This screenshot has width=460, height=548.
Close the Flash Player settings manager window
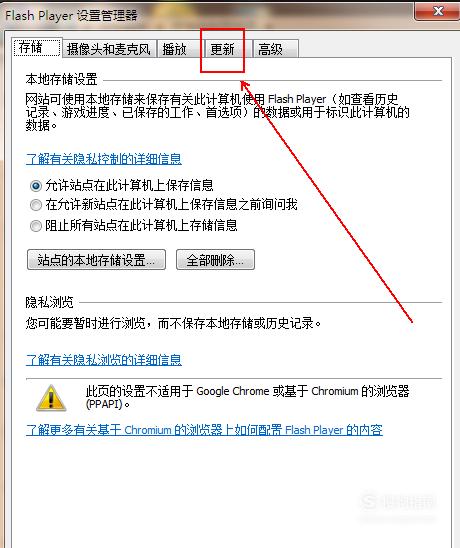coord(437,10)
